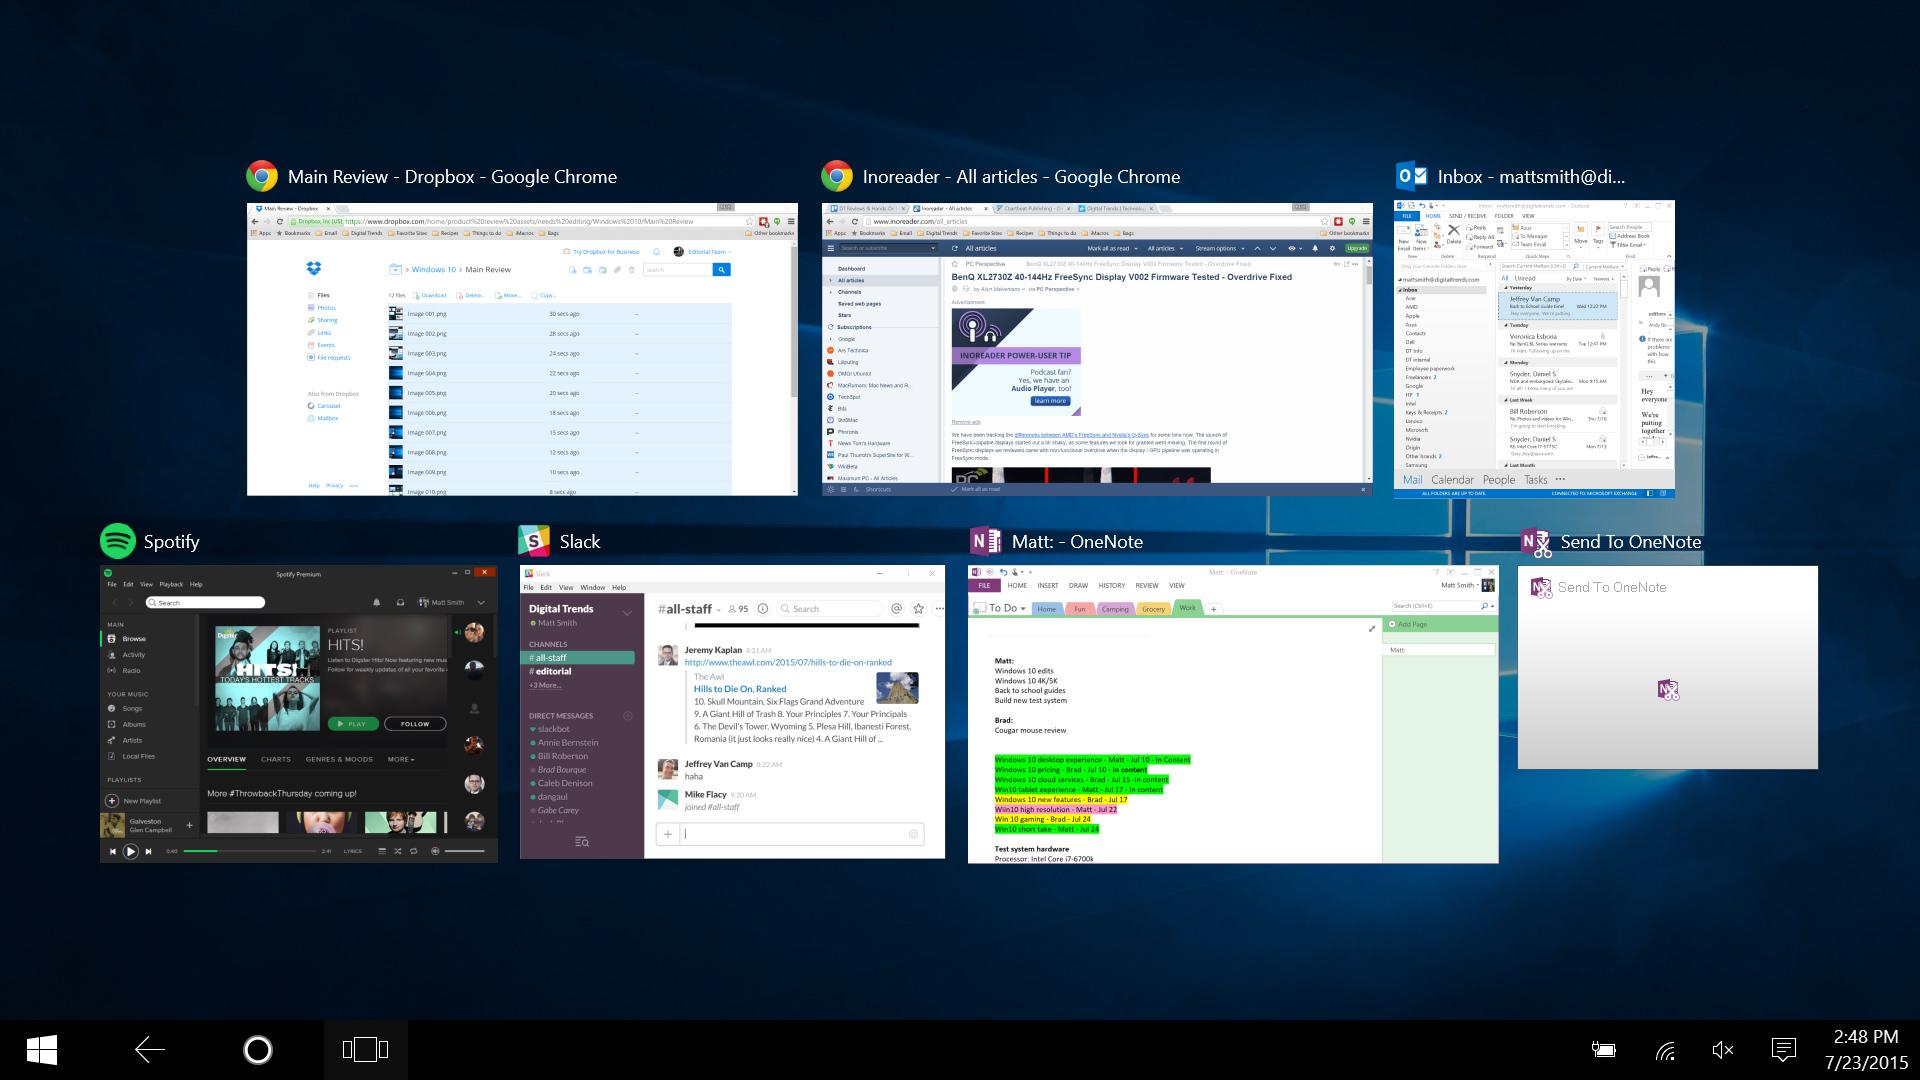Viewport: 1920px width, 1080px height.
Task: Open Annie Bernstein direct message in Slack
Action: pyautogui.click(x=566, y=743)
